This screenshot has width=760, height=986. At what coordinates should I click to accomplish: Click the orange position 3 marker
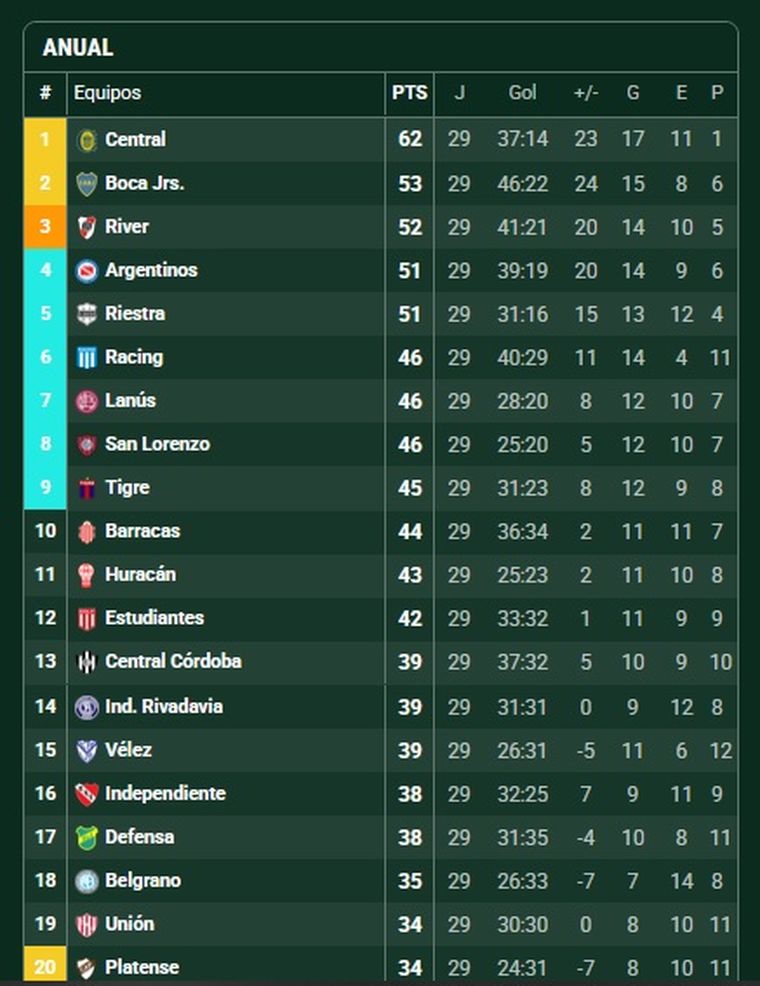coord(45,227)
